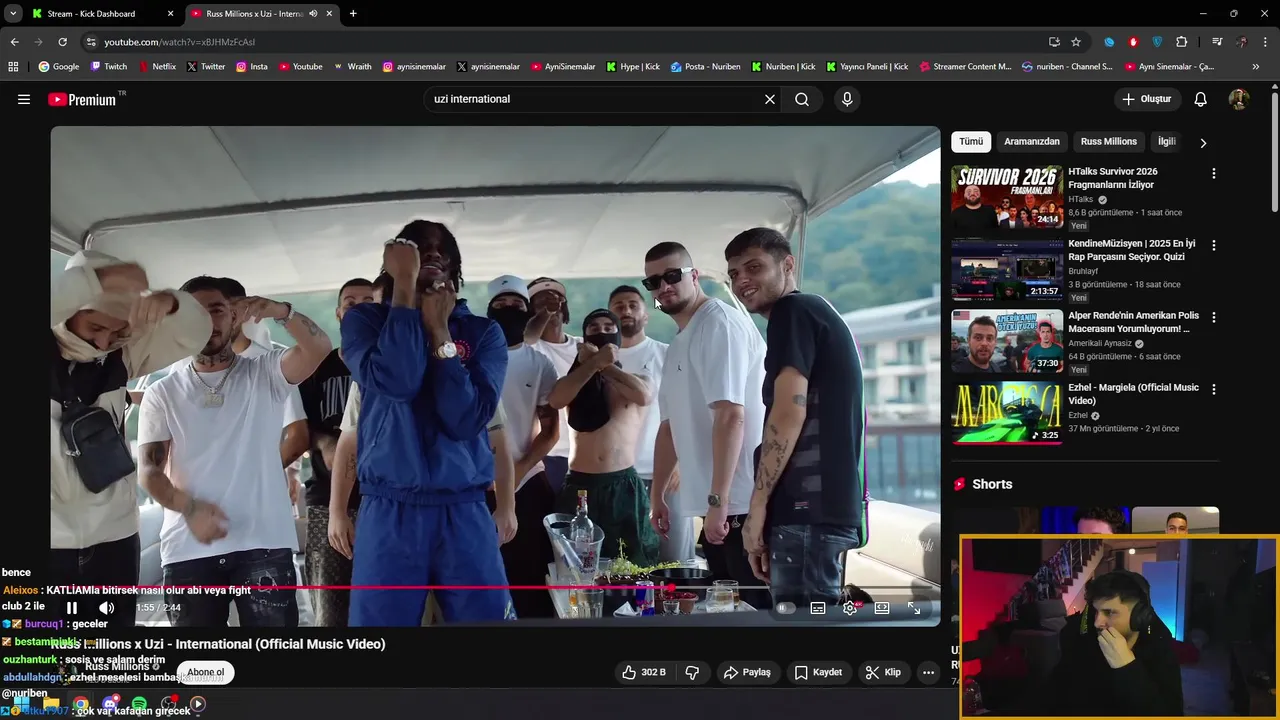Open Chrome from the taskbar
The image size is (1280, 720).
[80, 704]
